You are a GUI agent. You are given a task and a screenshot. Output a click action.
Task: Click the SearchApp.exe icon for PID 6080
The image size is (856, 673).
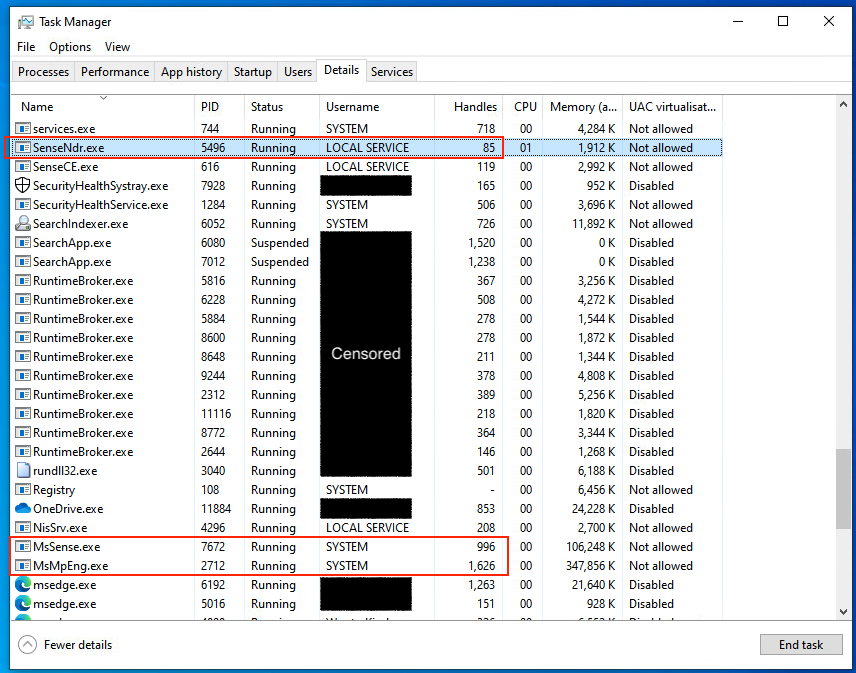coord(23,243)
